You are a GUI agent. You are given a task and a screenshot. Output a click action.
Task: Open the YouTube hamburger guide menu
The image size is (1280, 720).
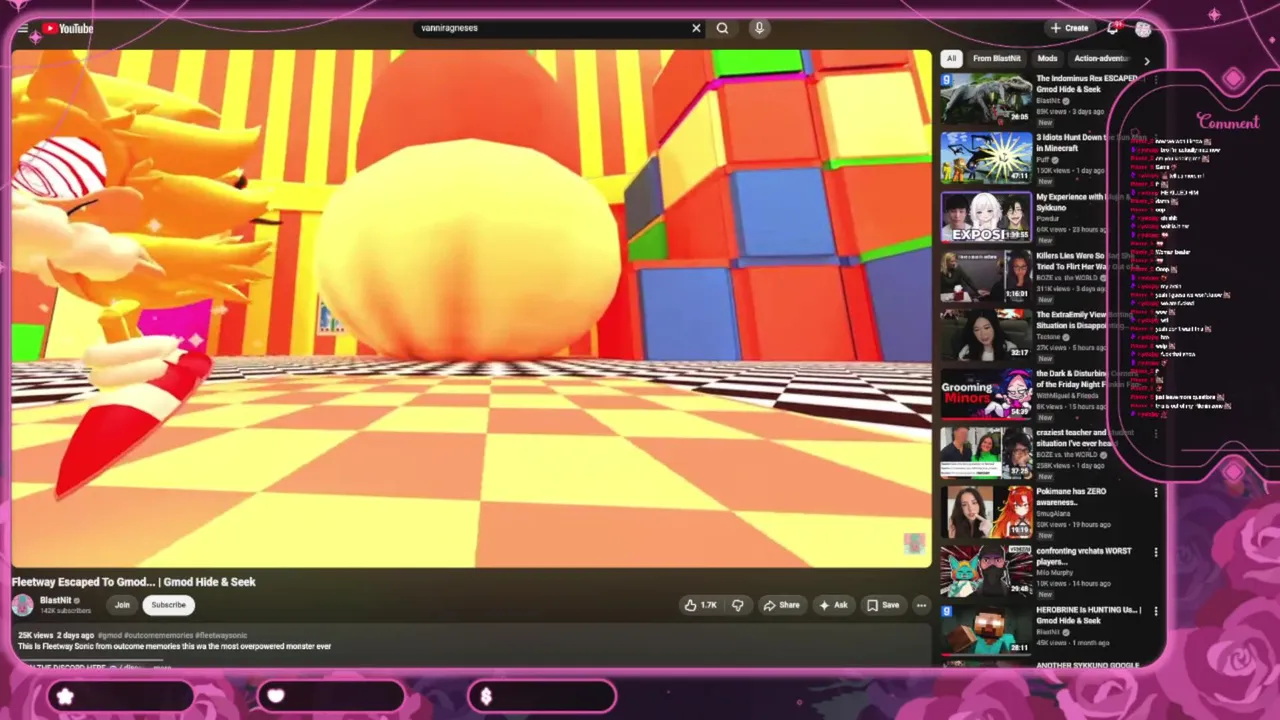click(x=23, y=28)
